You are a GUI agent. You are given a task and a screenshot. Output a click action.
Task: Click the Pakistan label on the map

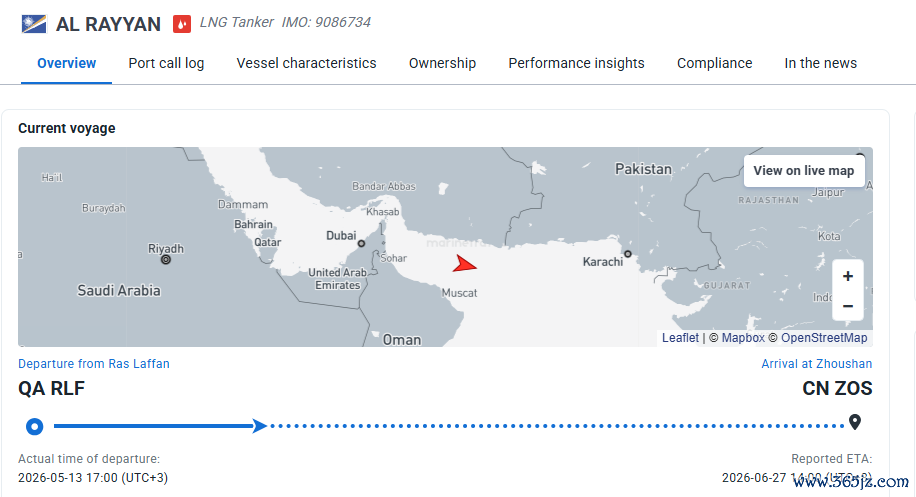coord(643,169)
